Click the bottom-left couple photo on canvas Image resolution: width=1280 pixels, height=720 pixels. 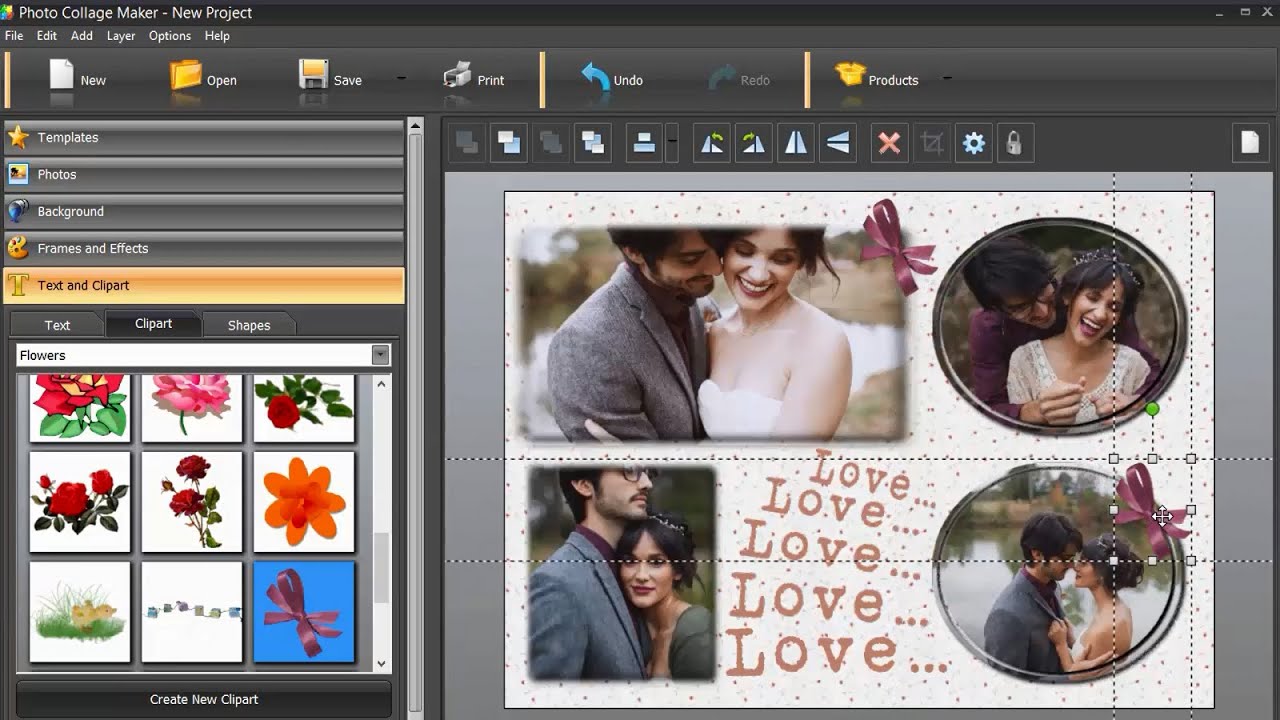(x=622, y=573)
